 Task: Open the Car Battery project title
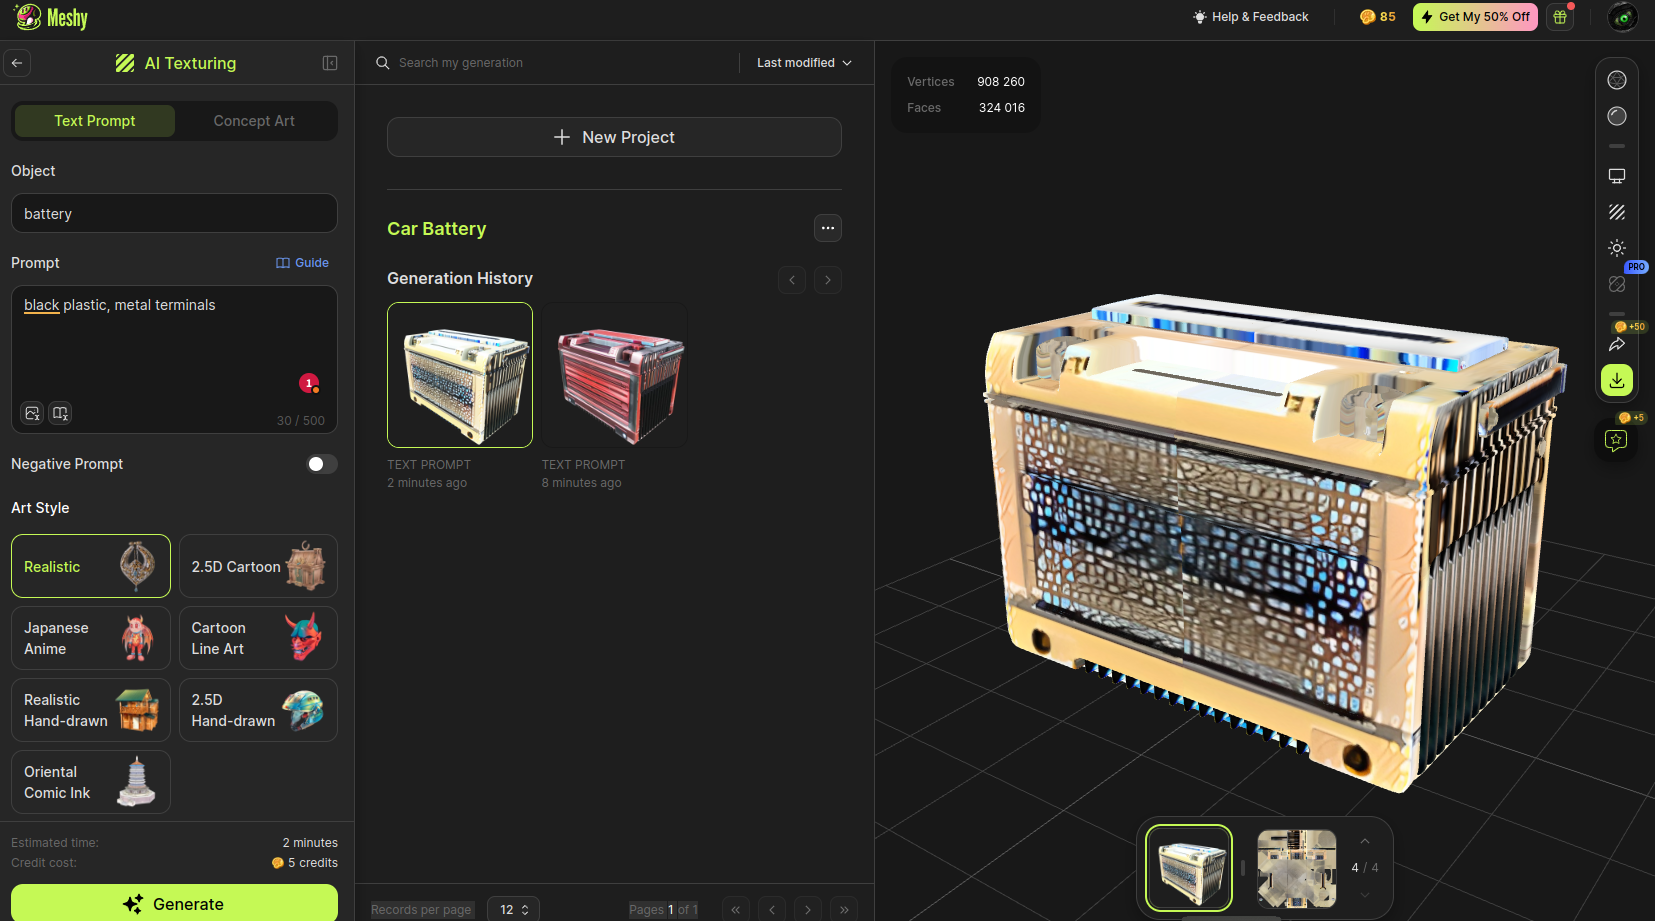click(437, 229)
